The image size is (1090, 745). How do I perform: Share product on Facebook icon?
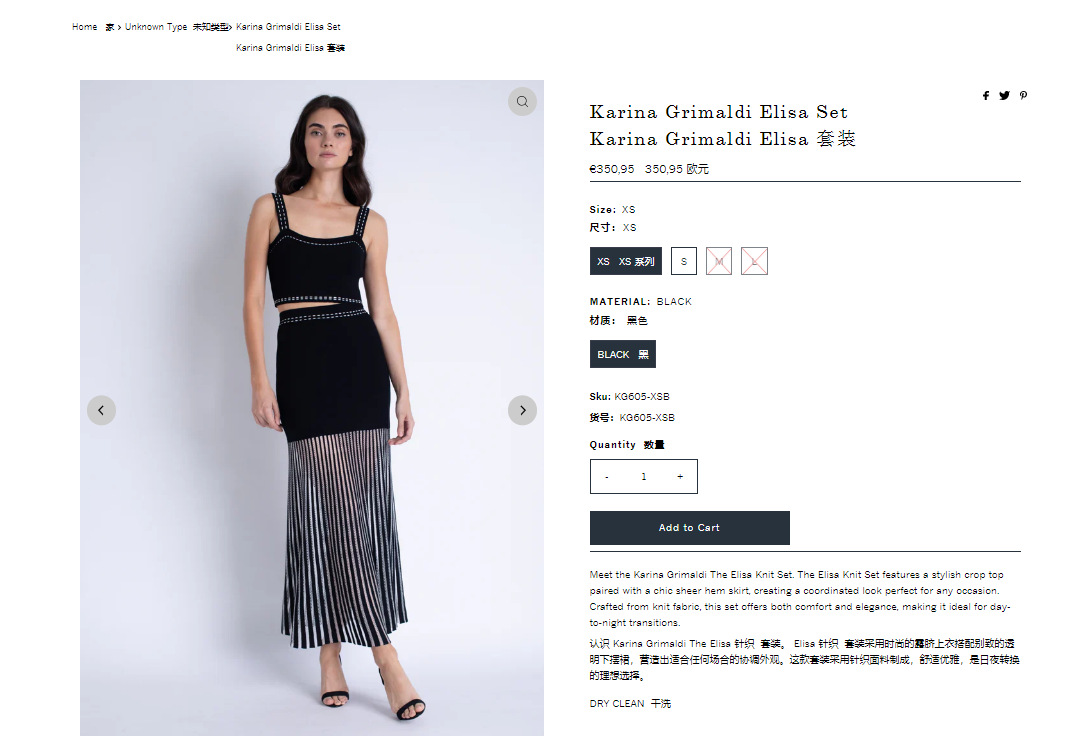tap(986, 96)
